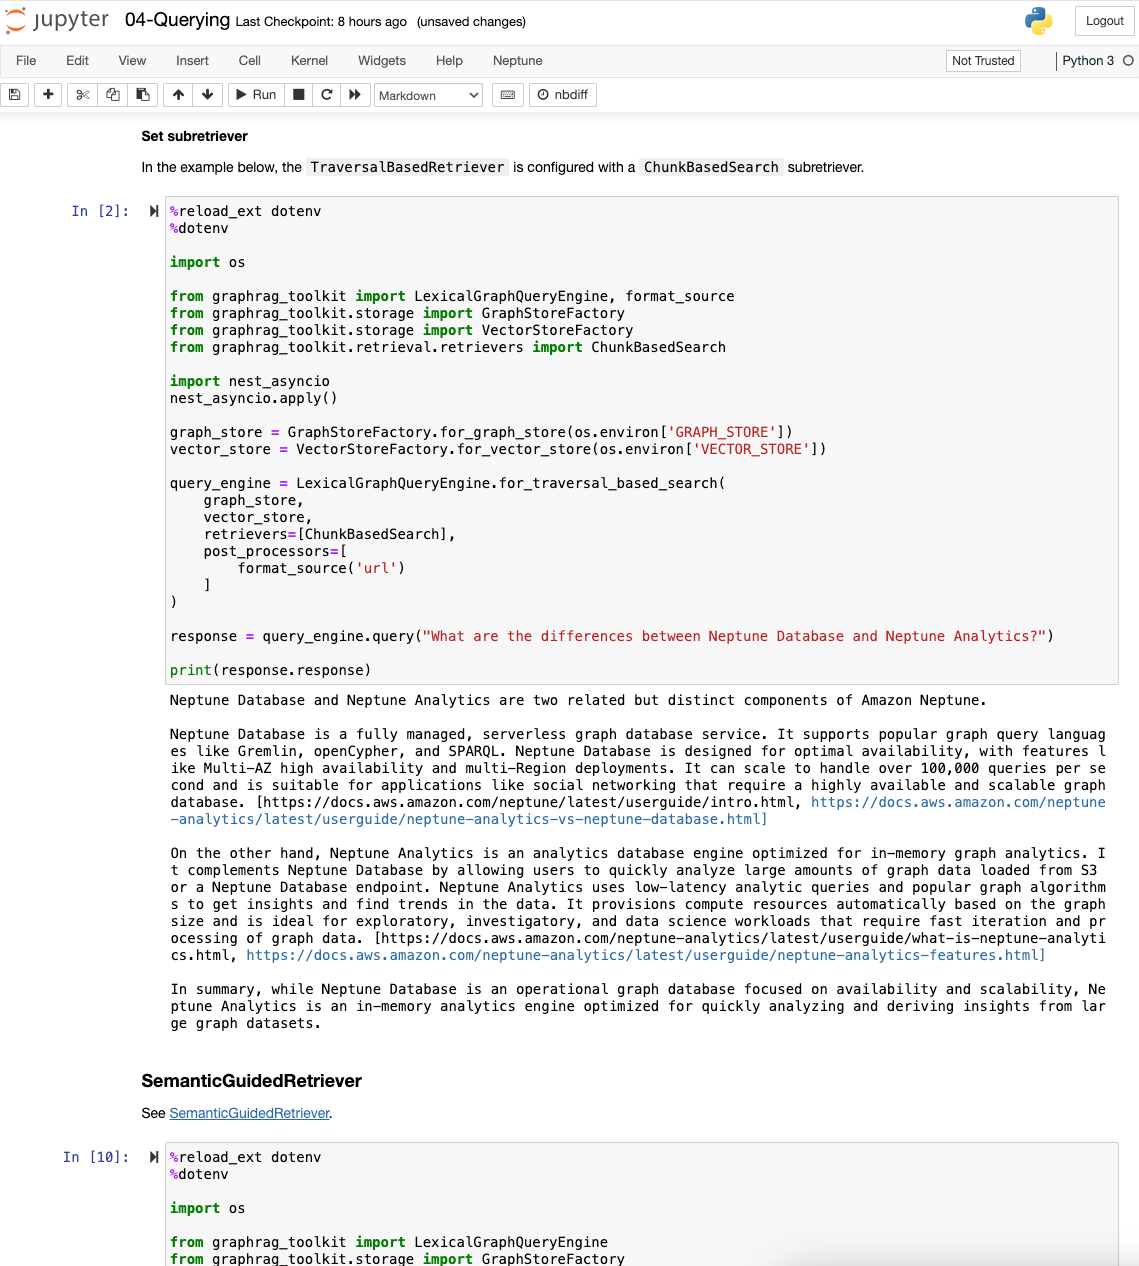Restart kernel and run all cells

pos(355,95)
